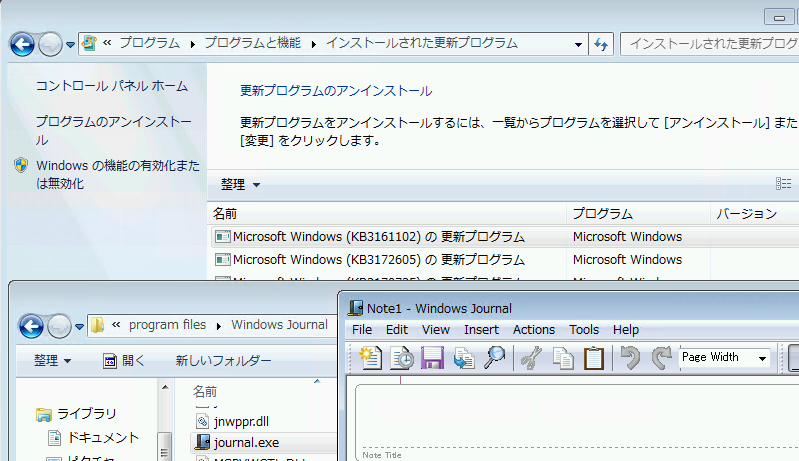
Task: Click the プログラムと機能 breadcrumb
Action: pyautogui.click(x=252, y=43)
